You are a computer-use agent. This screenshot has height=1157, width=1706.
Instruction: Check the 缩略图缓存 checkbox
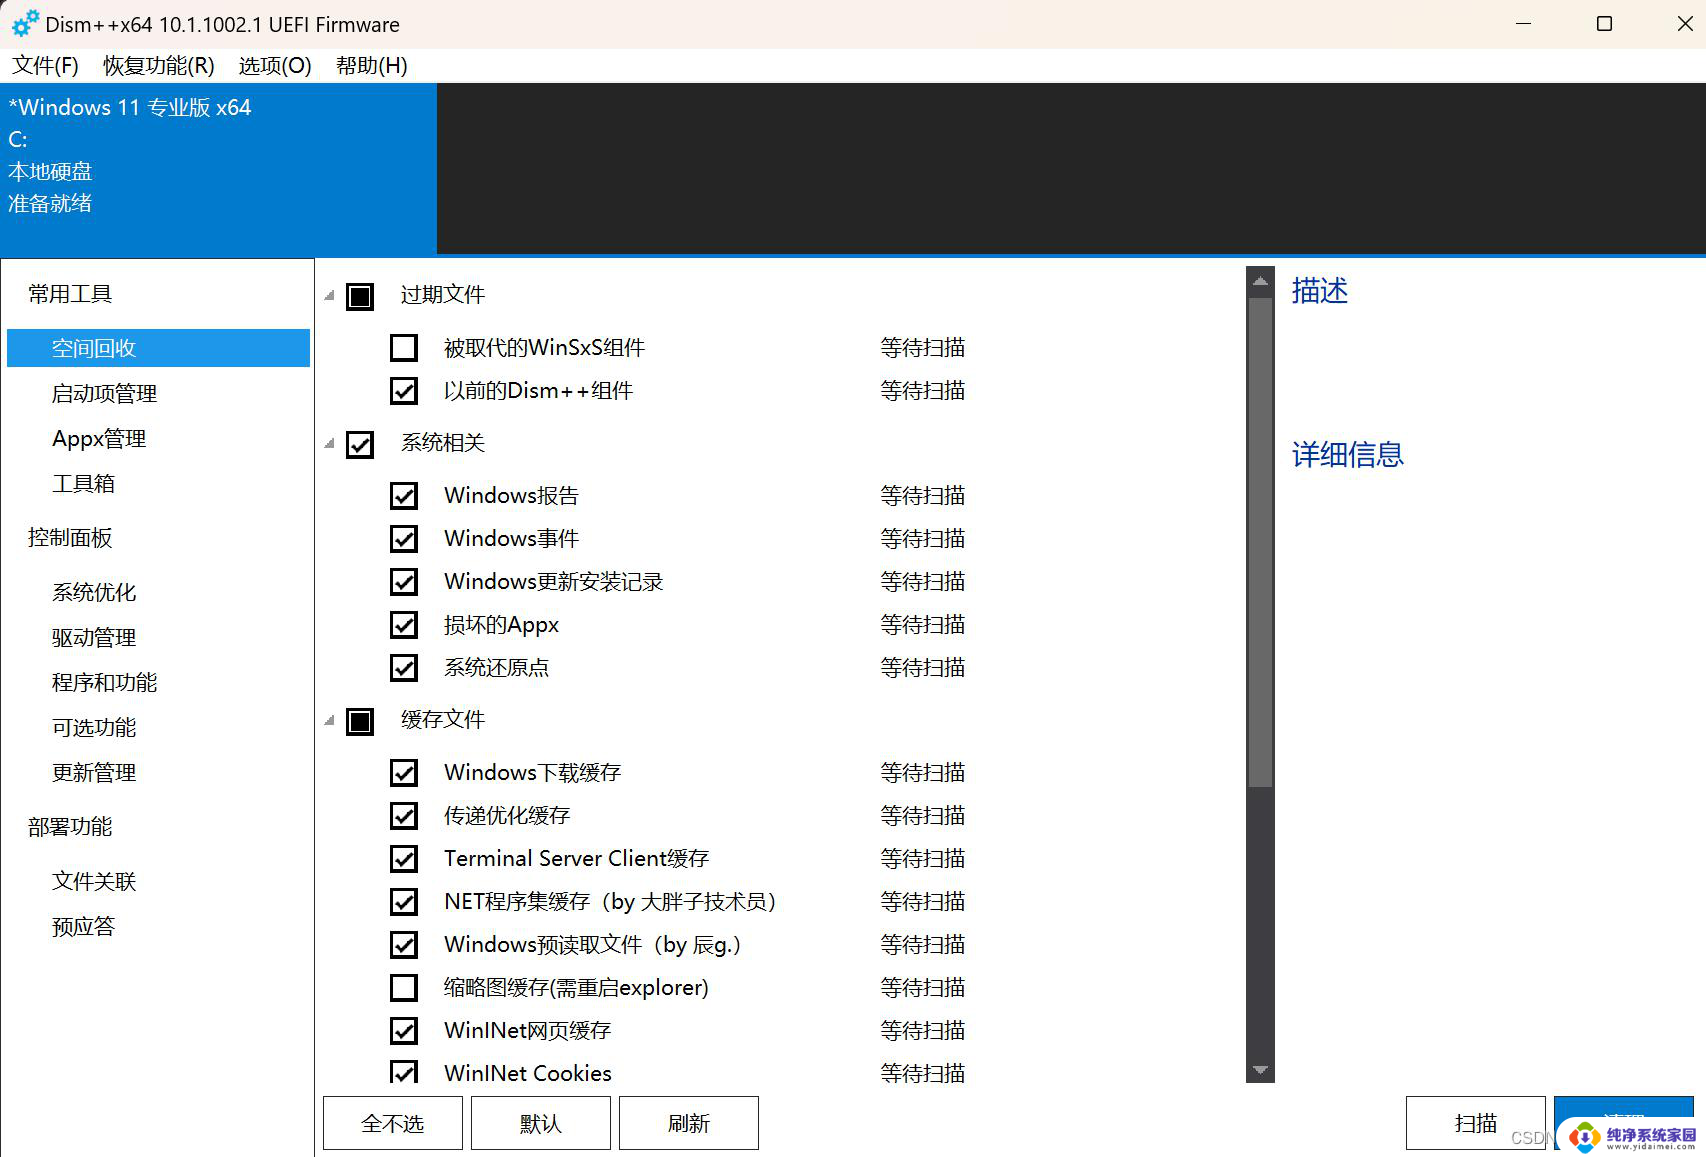pyautogui.click(x=404, y=988)
